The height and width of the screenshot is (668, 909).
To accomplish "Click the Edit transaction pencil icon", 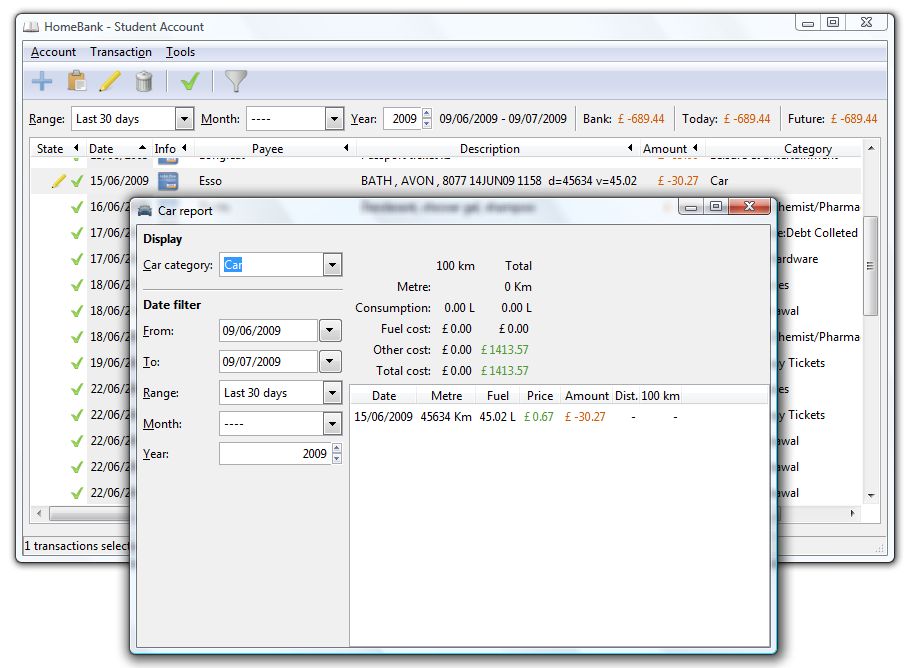I will 110,82.
